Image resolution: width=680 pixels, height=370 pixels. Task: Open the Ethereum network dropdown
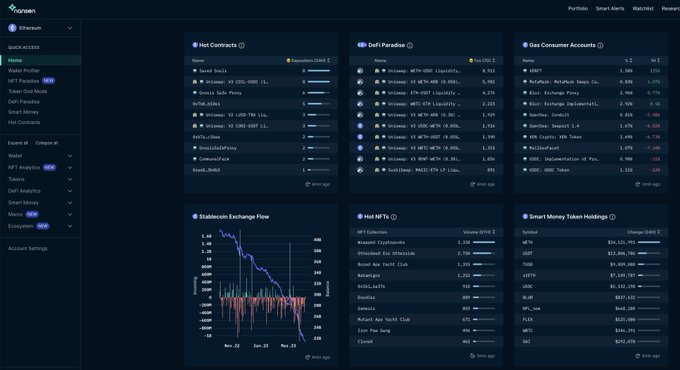click(x=40, y=28)
